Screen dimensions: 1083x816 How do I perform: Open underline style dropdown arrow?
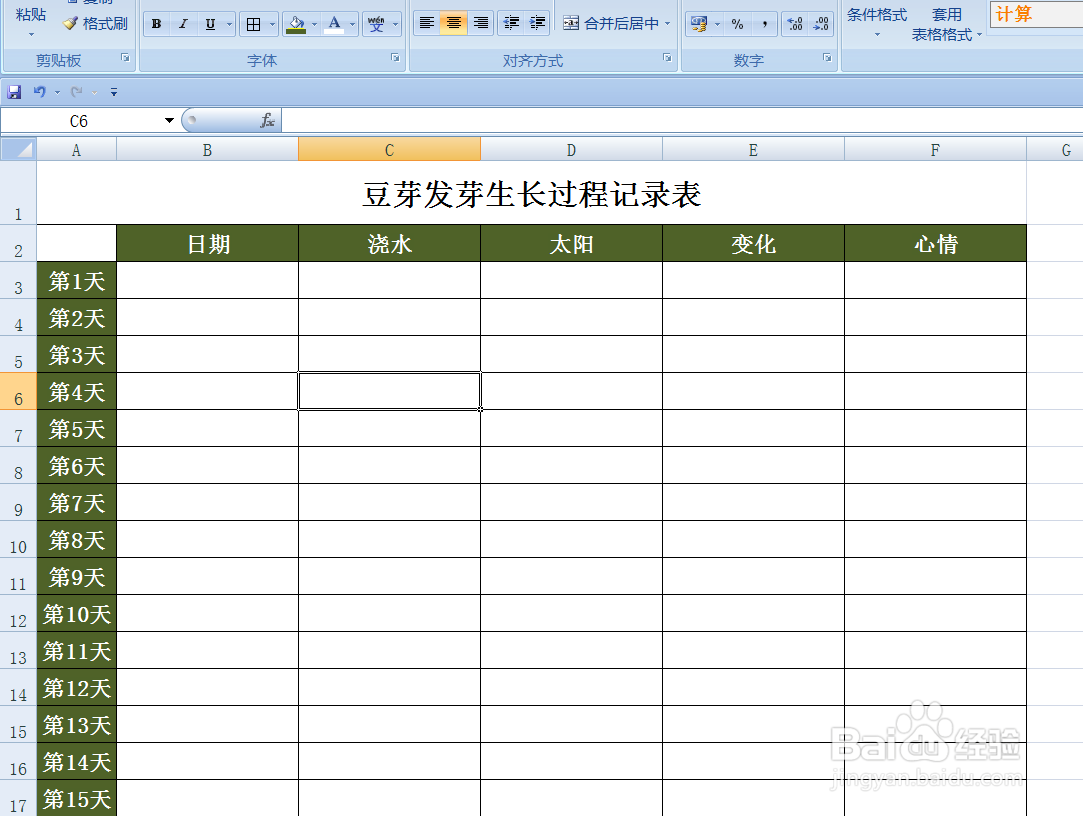[x=229, y=24]
